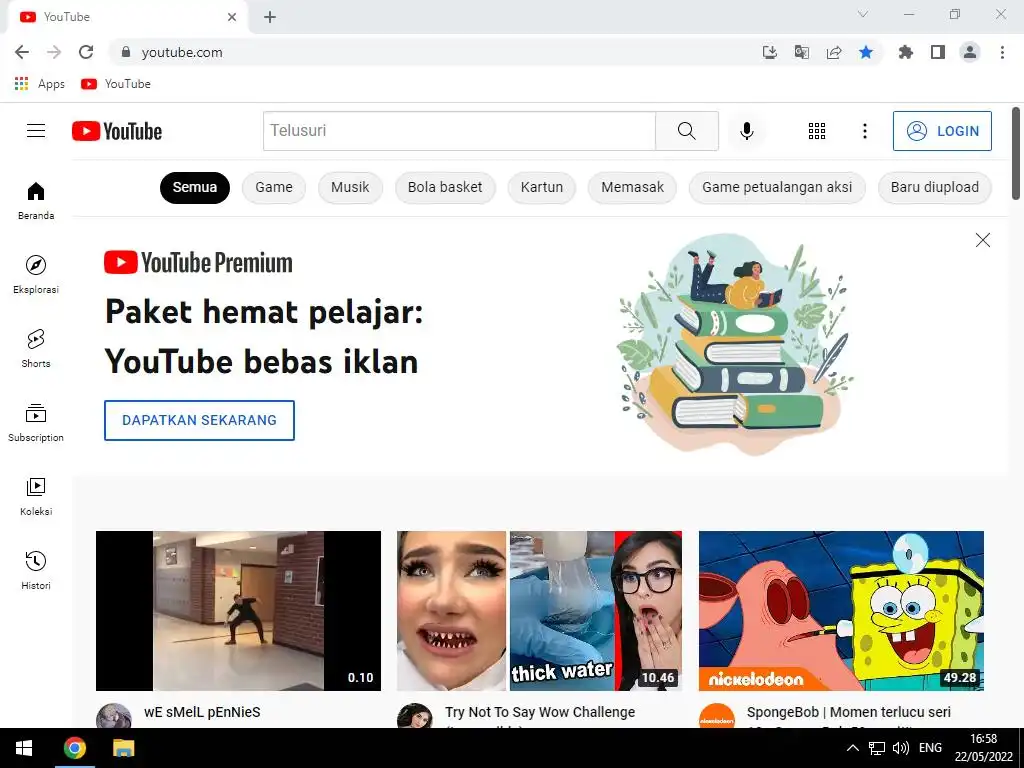Click the YouTube logo in the header
The image size is (1024, 768).
click(117, 131)
